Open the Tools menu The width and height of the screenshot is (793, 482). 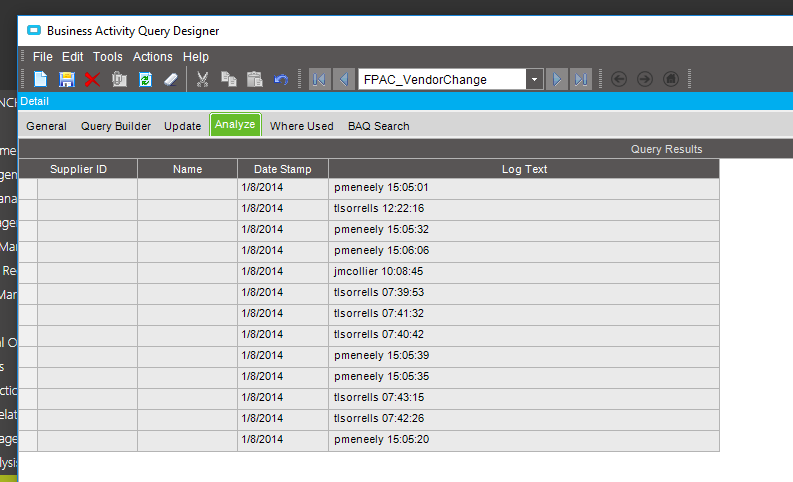click(x=107, y=57)
